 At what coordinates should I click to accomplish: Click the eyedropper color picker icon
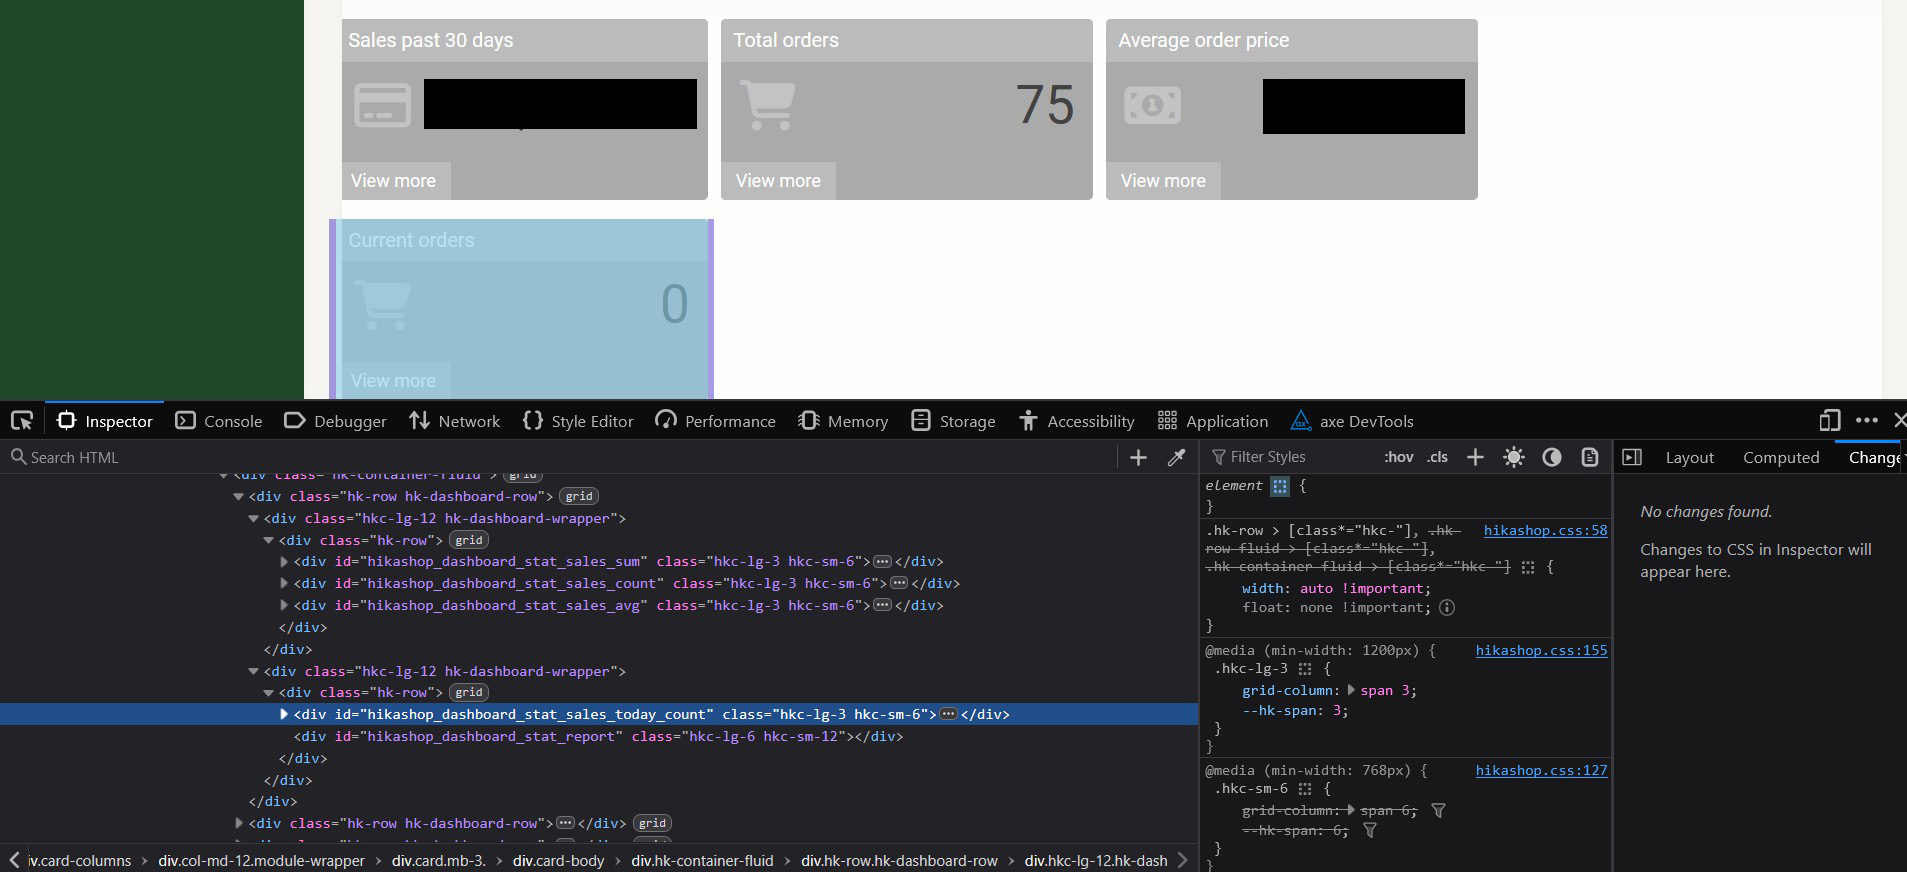tap(1176, 457)
